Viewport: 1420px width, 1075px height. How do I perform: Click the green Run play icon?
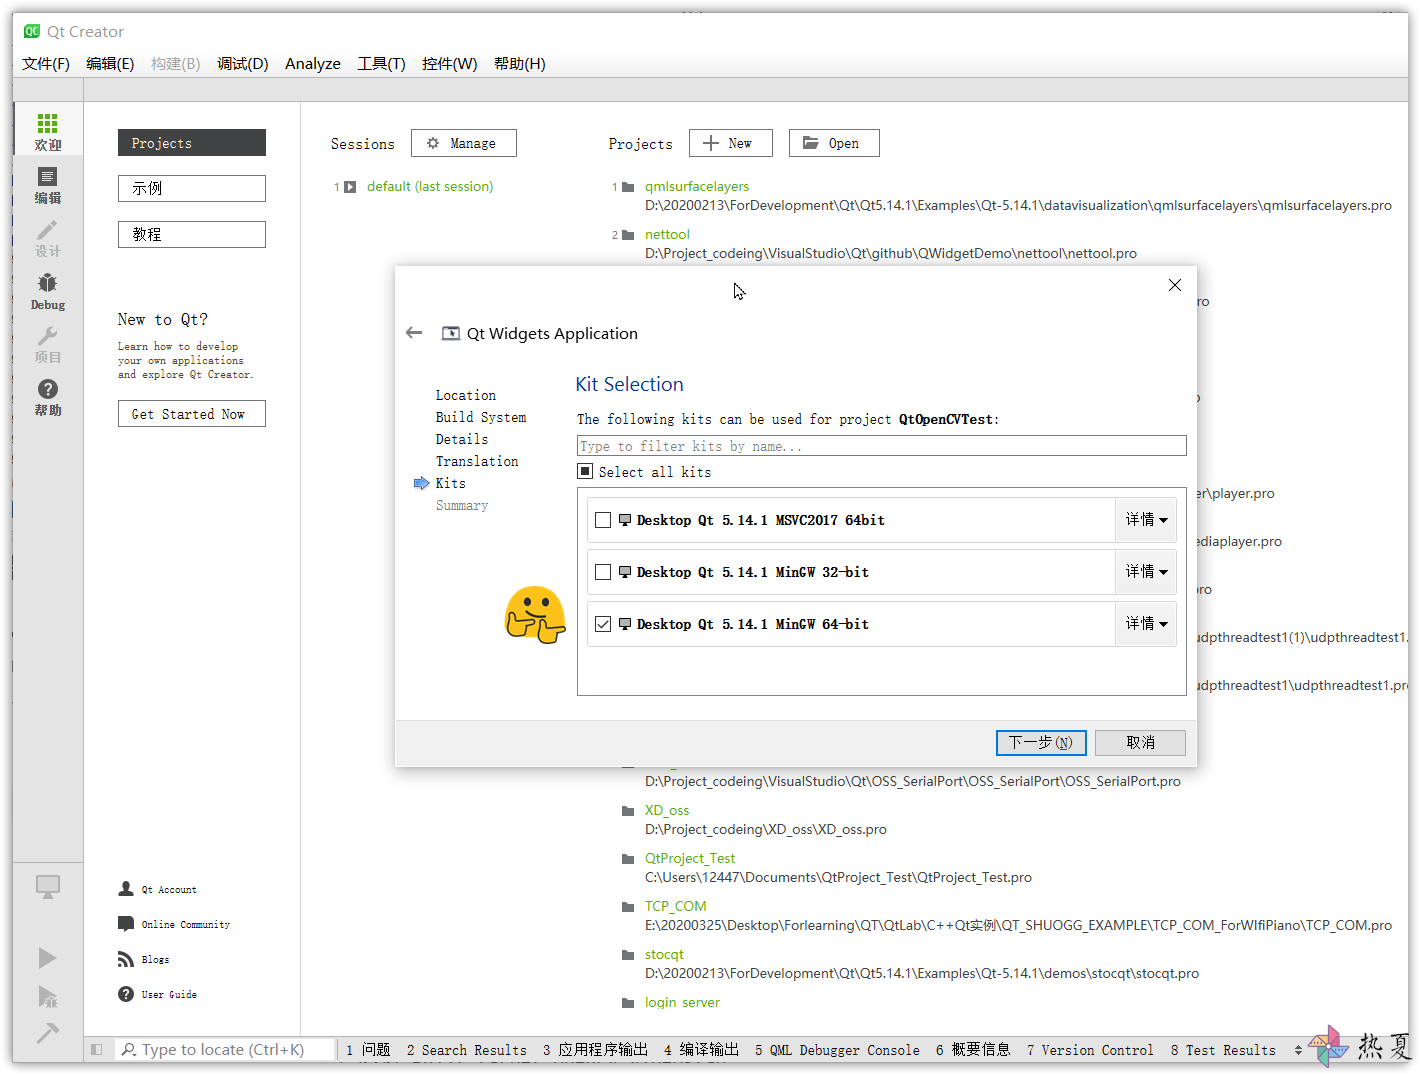[47, 958]
